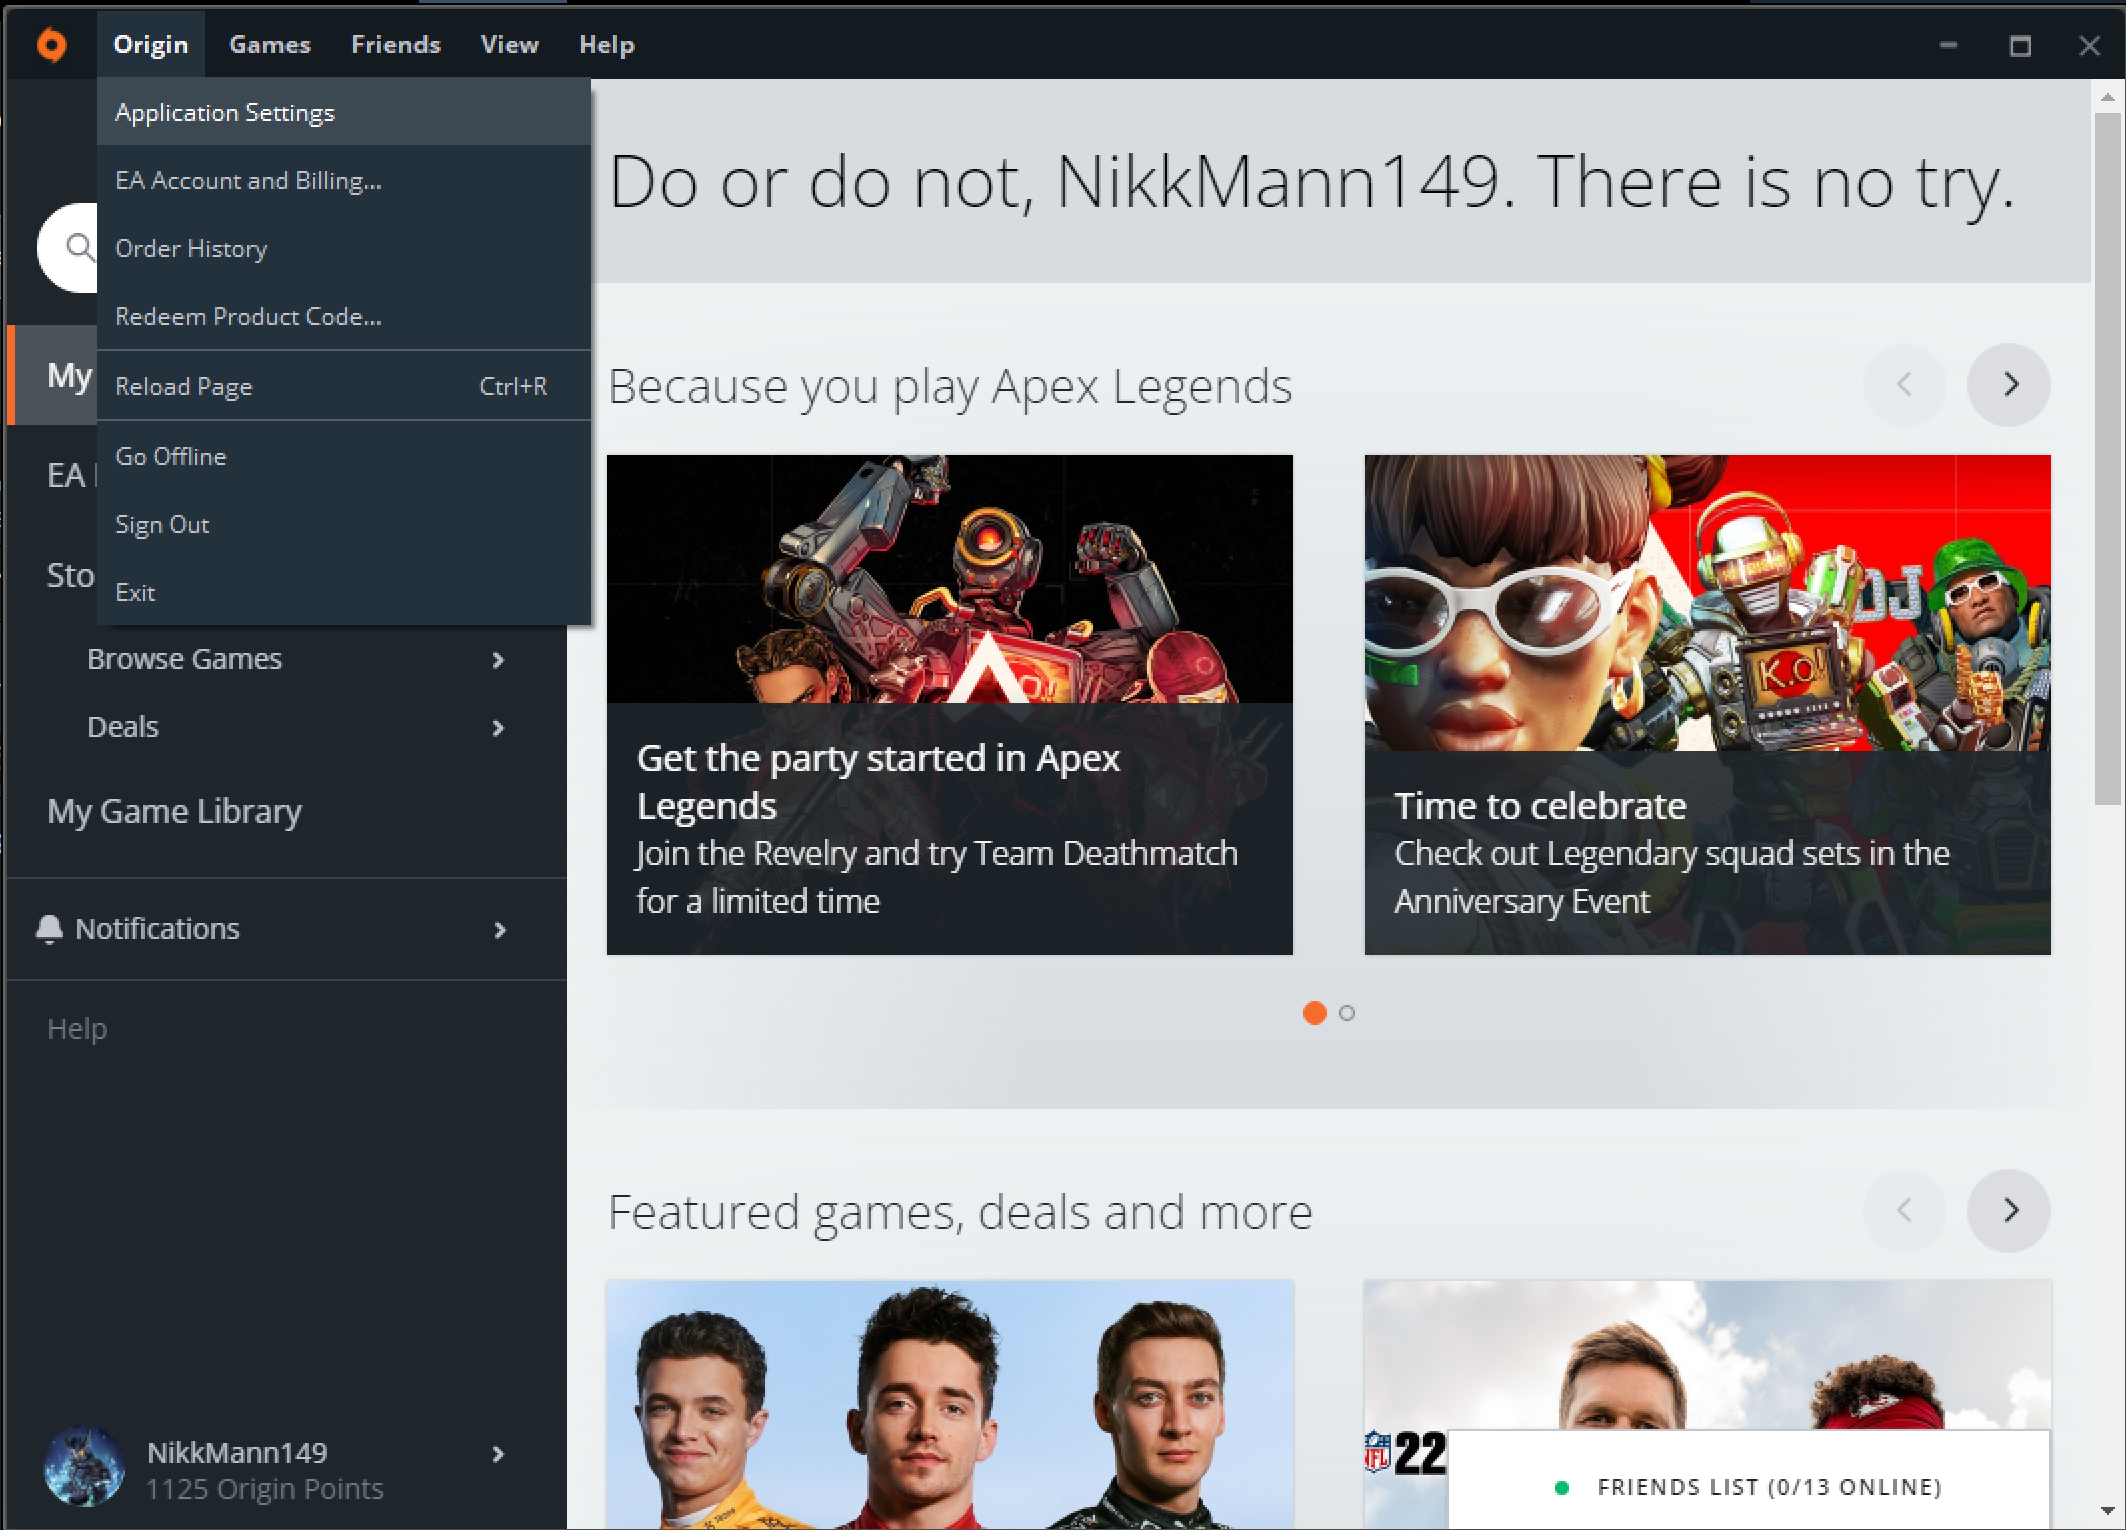Open My Game Library
The height and width of the screenshot is (1530, 2126).
click(174, 811)
